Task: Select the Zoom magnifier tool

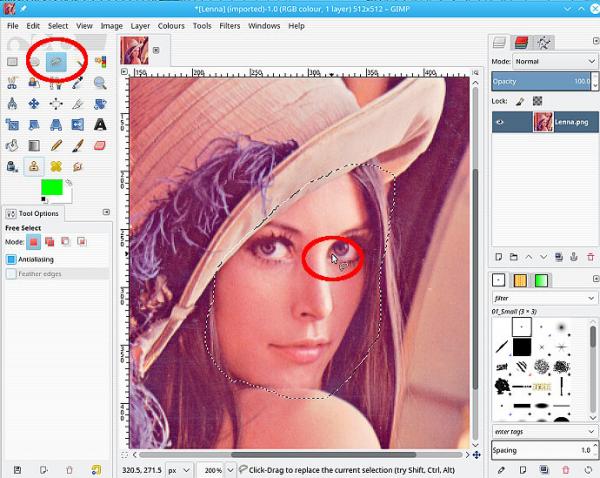Action: 100,83
